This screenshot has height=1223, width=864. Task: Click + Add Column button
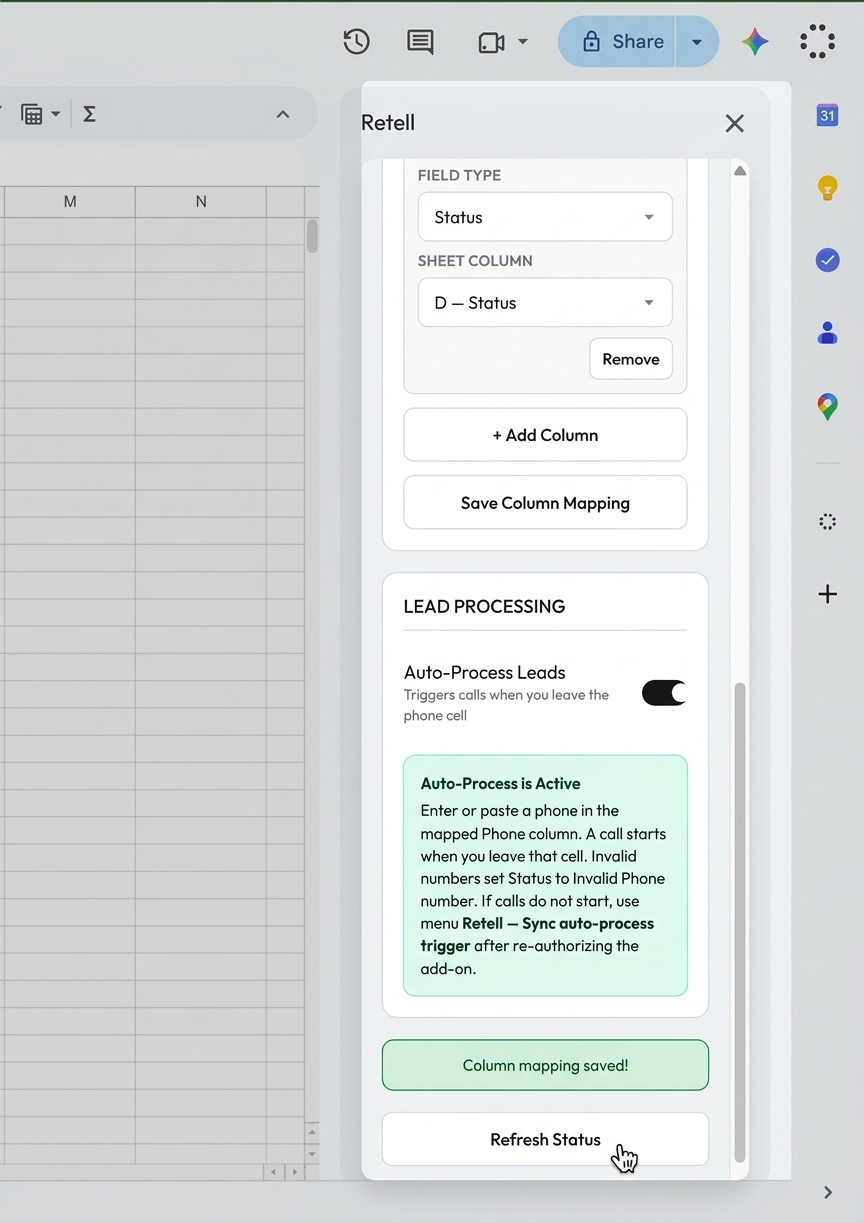(545, 435)
